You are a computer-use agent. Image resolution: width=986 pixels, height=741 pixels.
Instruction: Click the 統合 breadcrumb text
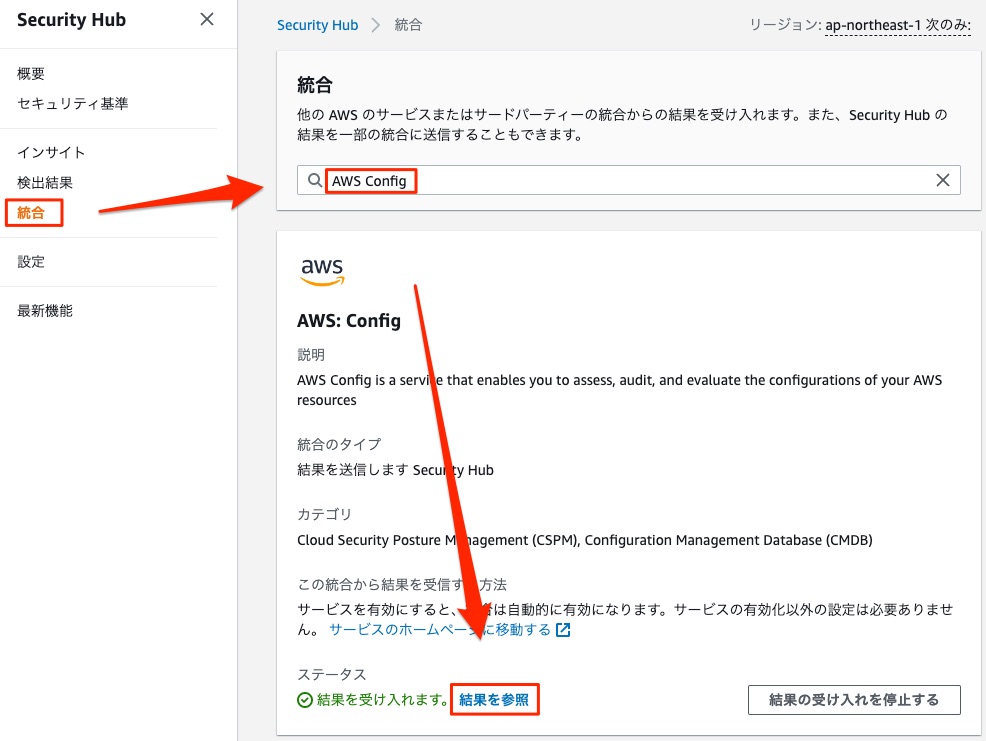point(408,25)
